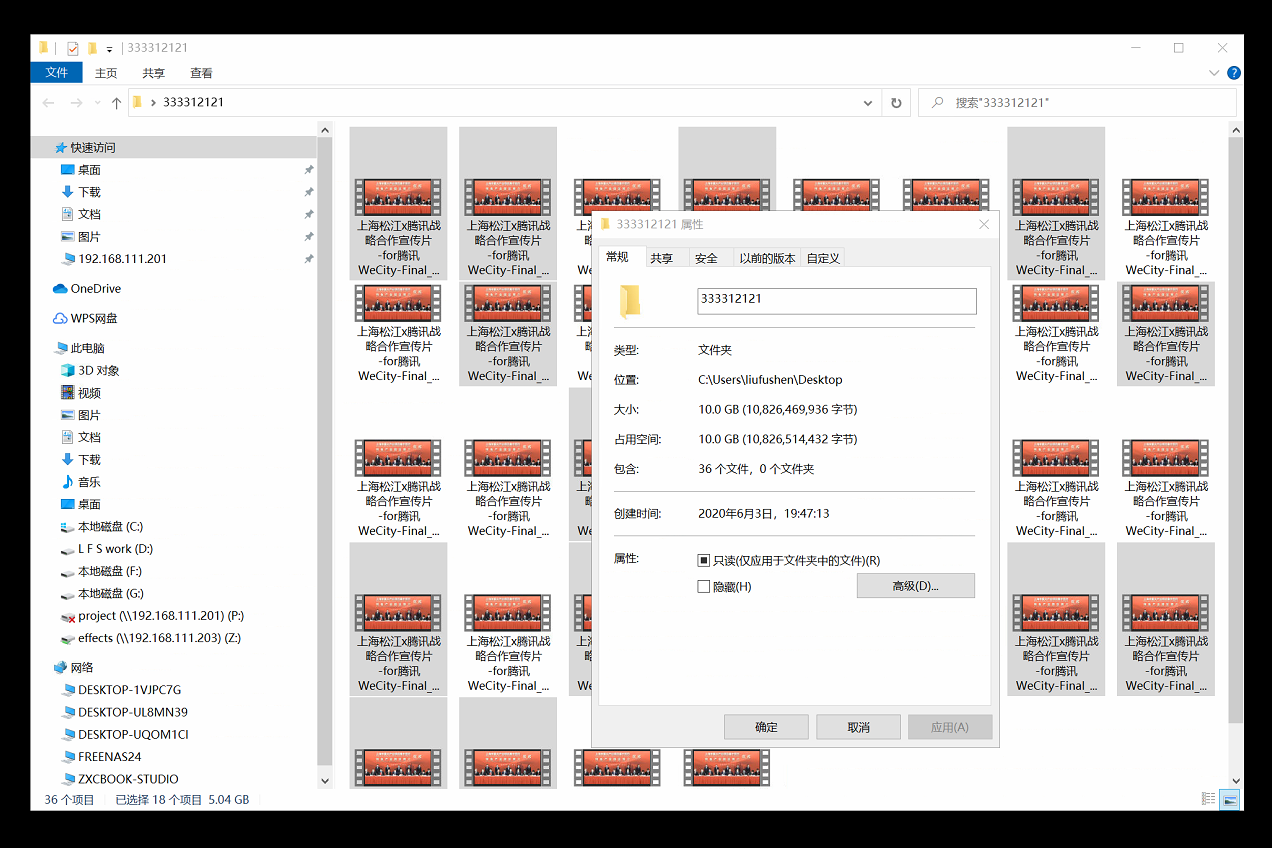The height and width of the screenshot is (848, 1272).
Task: Select the 共享 tab in Properties dialog
Action: (662, 258)
